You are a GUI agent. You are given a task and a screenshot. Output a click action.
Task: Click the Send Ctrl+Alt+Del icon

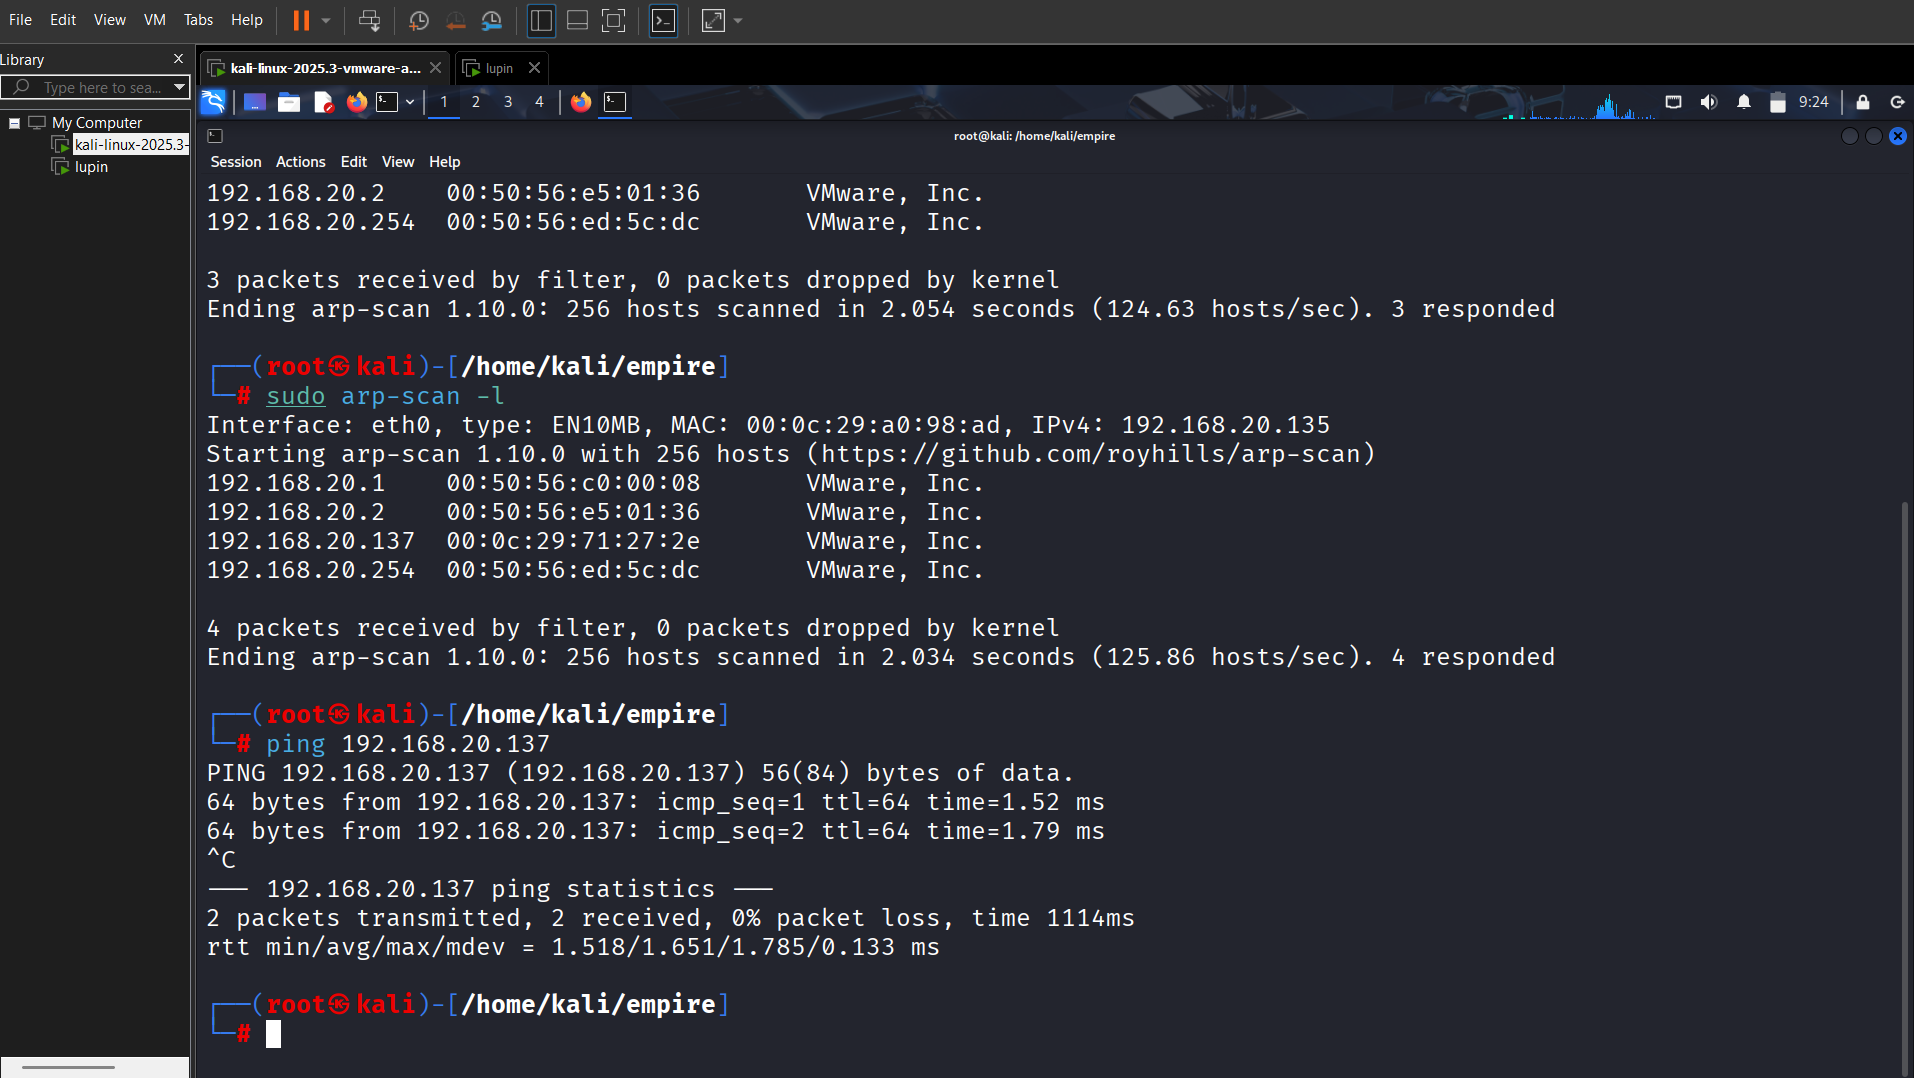pos(369,20)
